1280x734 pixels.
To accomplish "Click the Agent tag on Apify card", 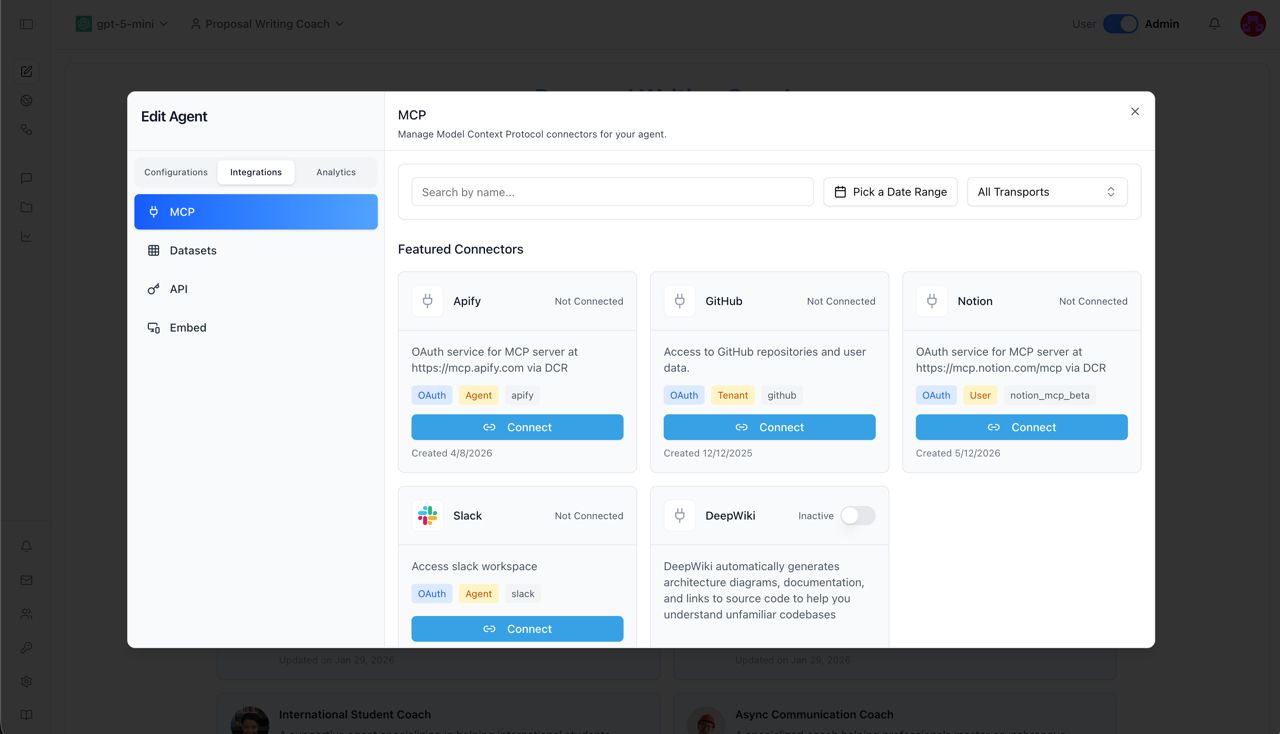I will (x=479, y=395).
